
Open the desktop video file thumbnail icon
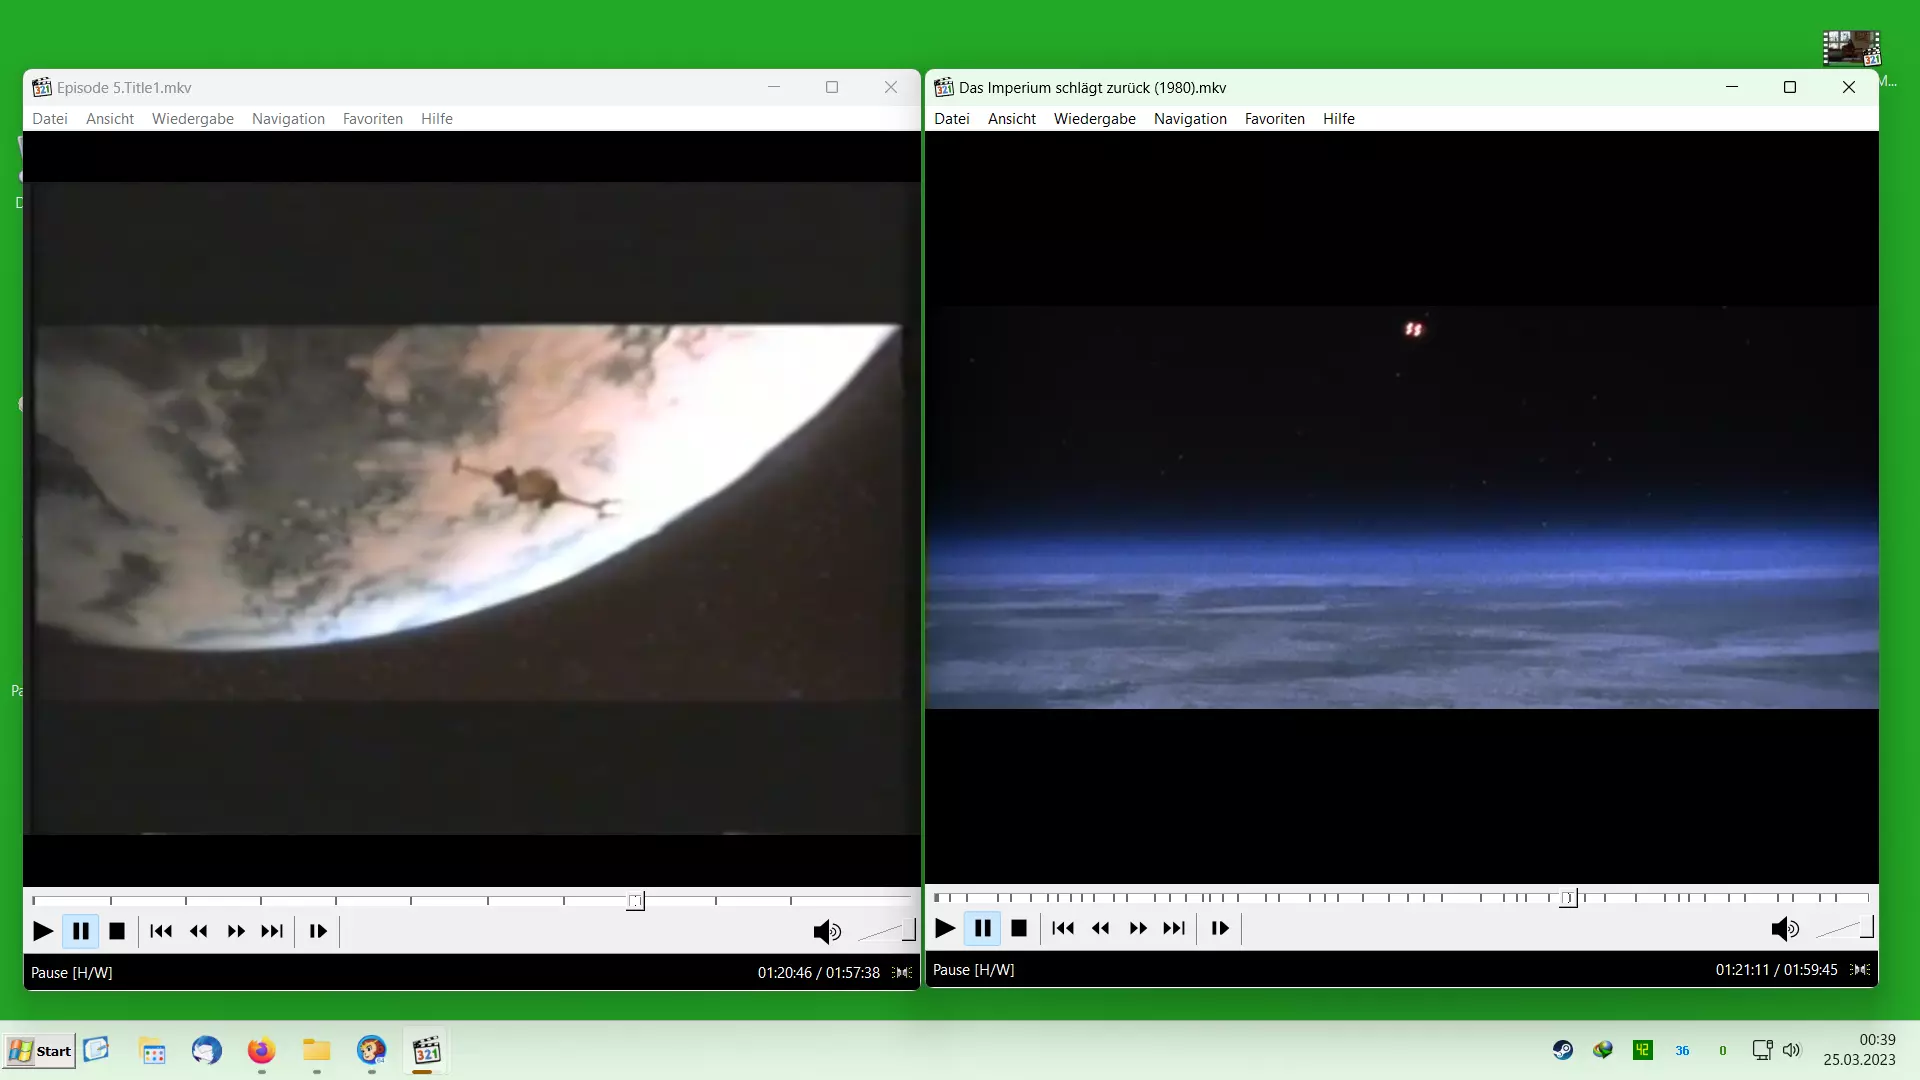[x=1852, y=48]
